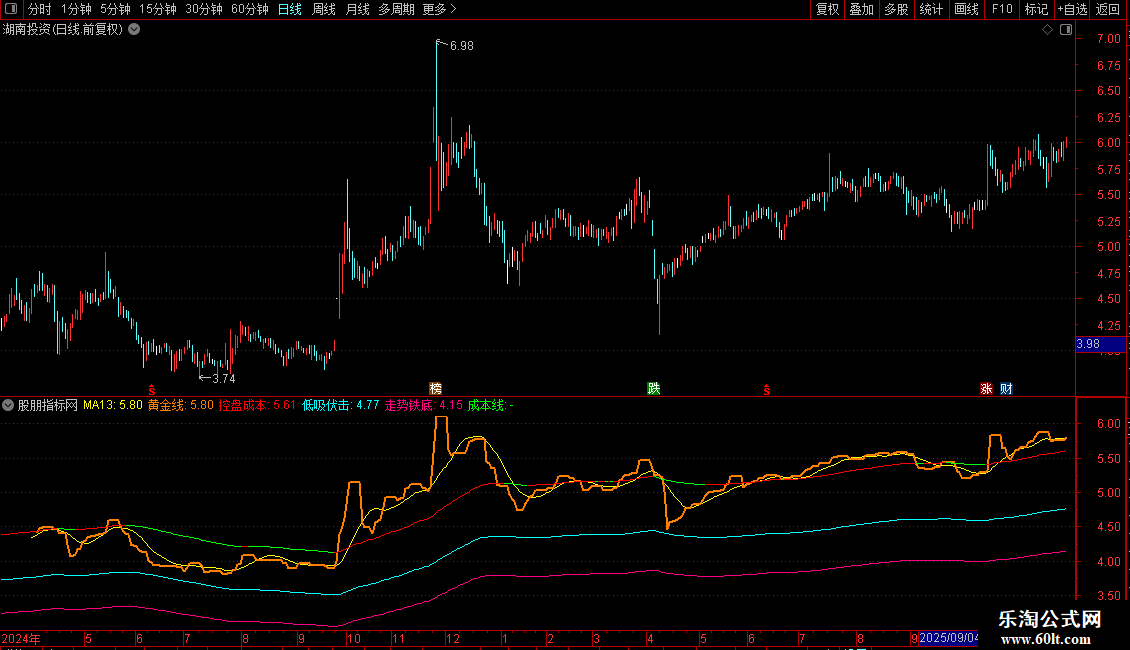Screen dimensions: 1130x650
Task: Switch to 分时 intraday view
Action: tap(40, 9)
